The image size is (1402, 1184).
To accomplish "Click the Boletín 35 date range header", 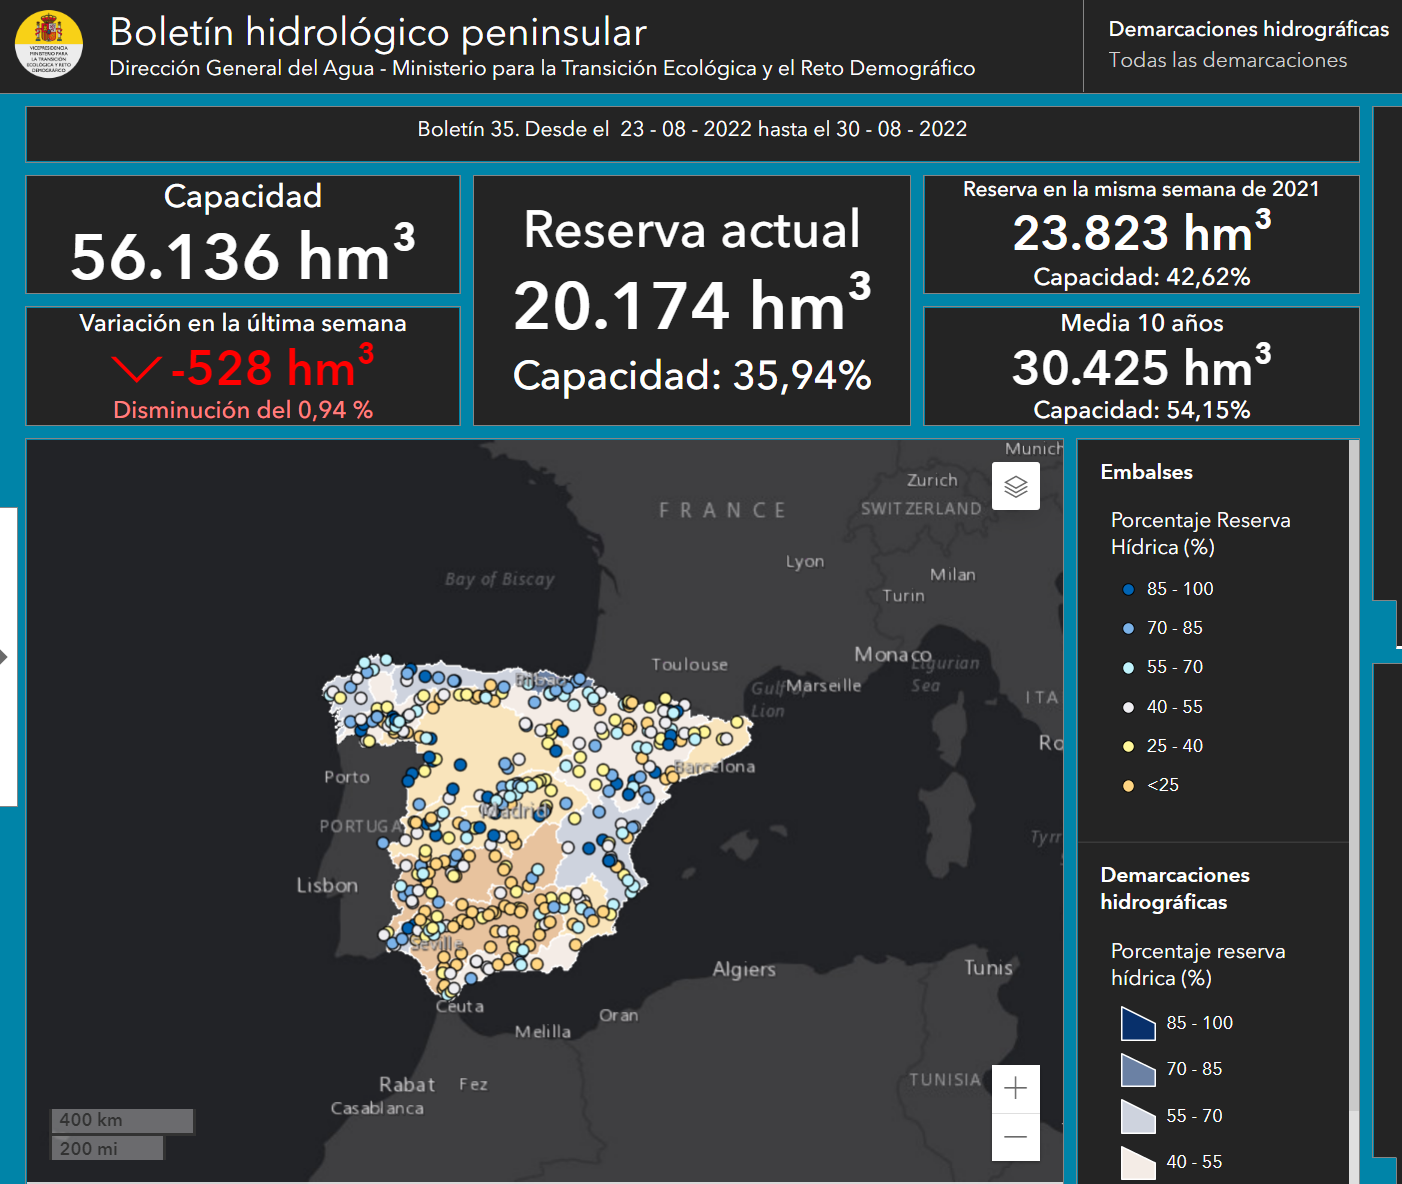I will (692, 130).
